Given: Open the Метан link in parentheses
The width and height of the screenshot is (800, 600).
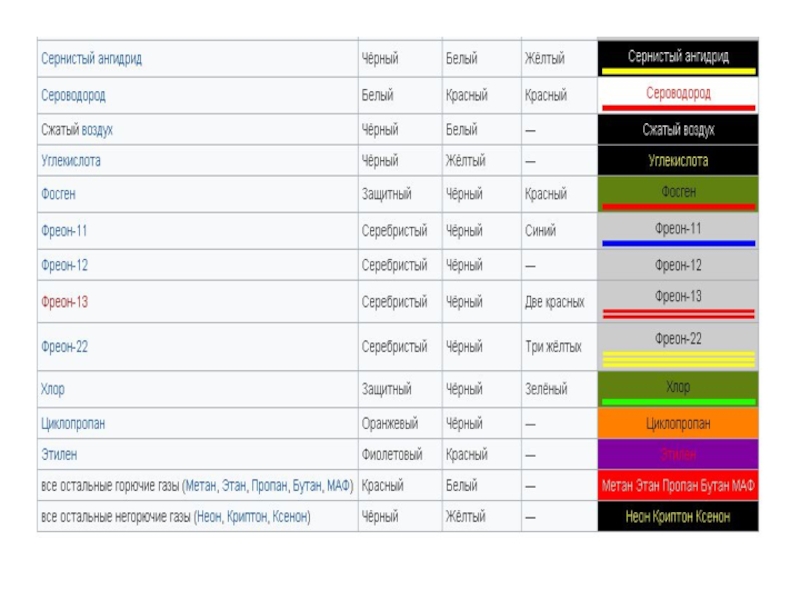Looking at the screenshot, I should coord(205,486).
